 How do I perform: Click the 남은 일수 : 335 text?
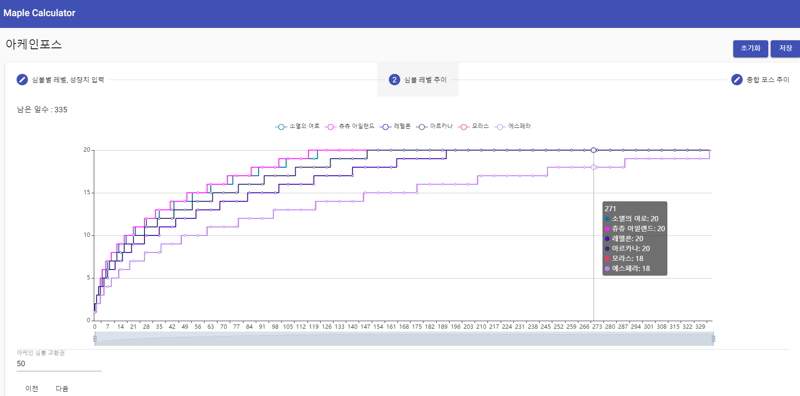click(x=42, y=110)
